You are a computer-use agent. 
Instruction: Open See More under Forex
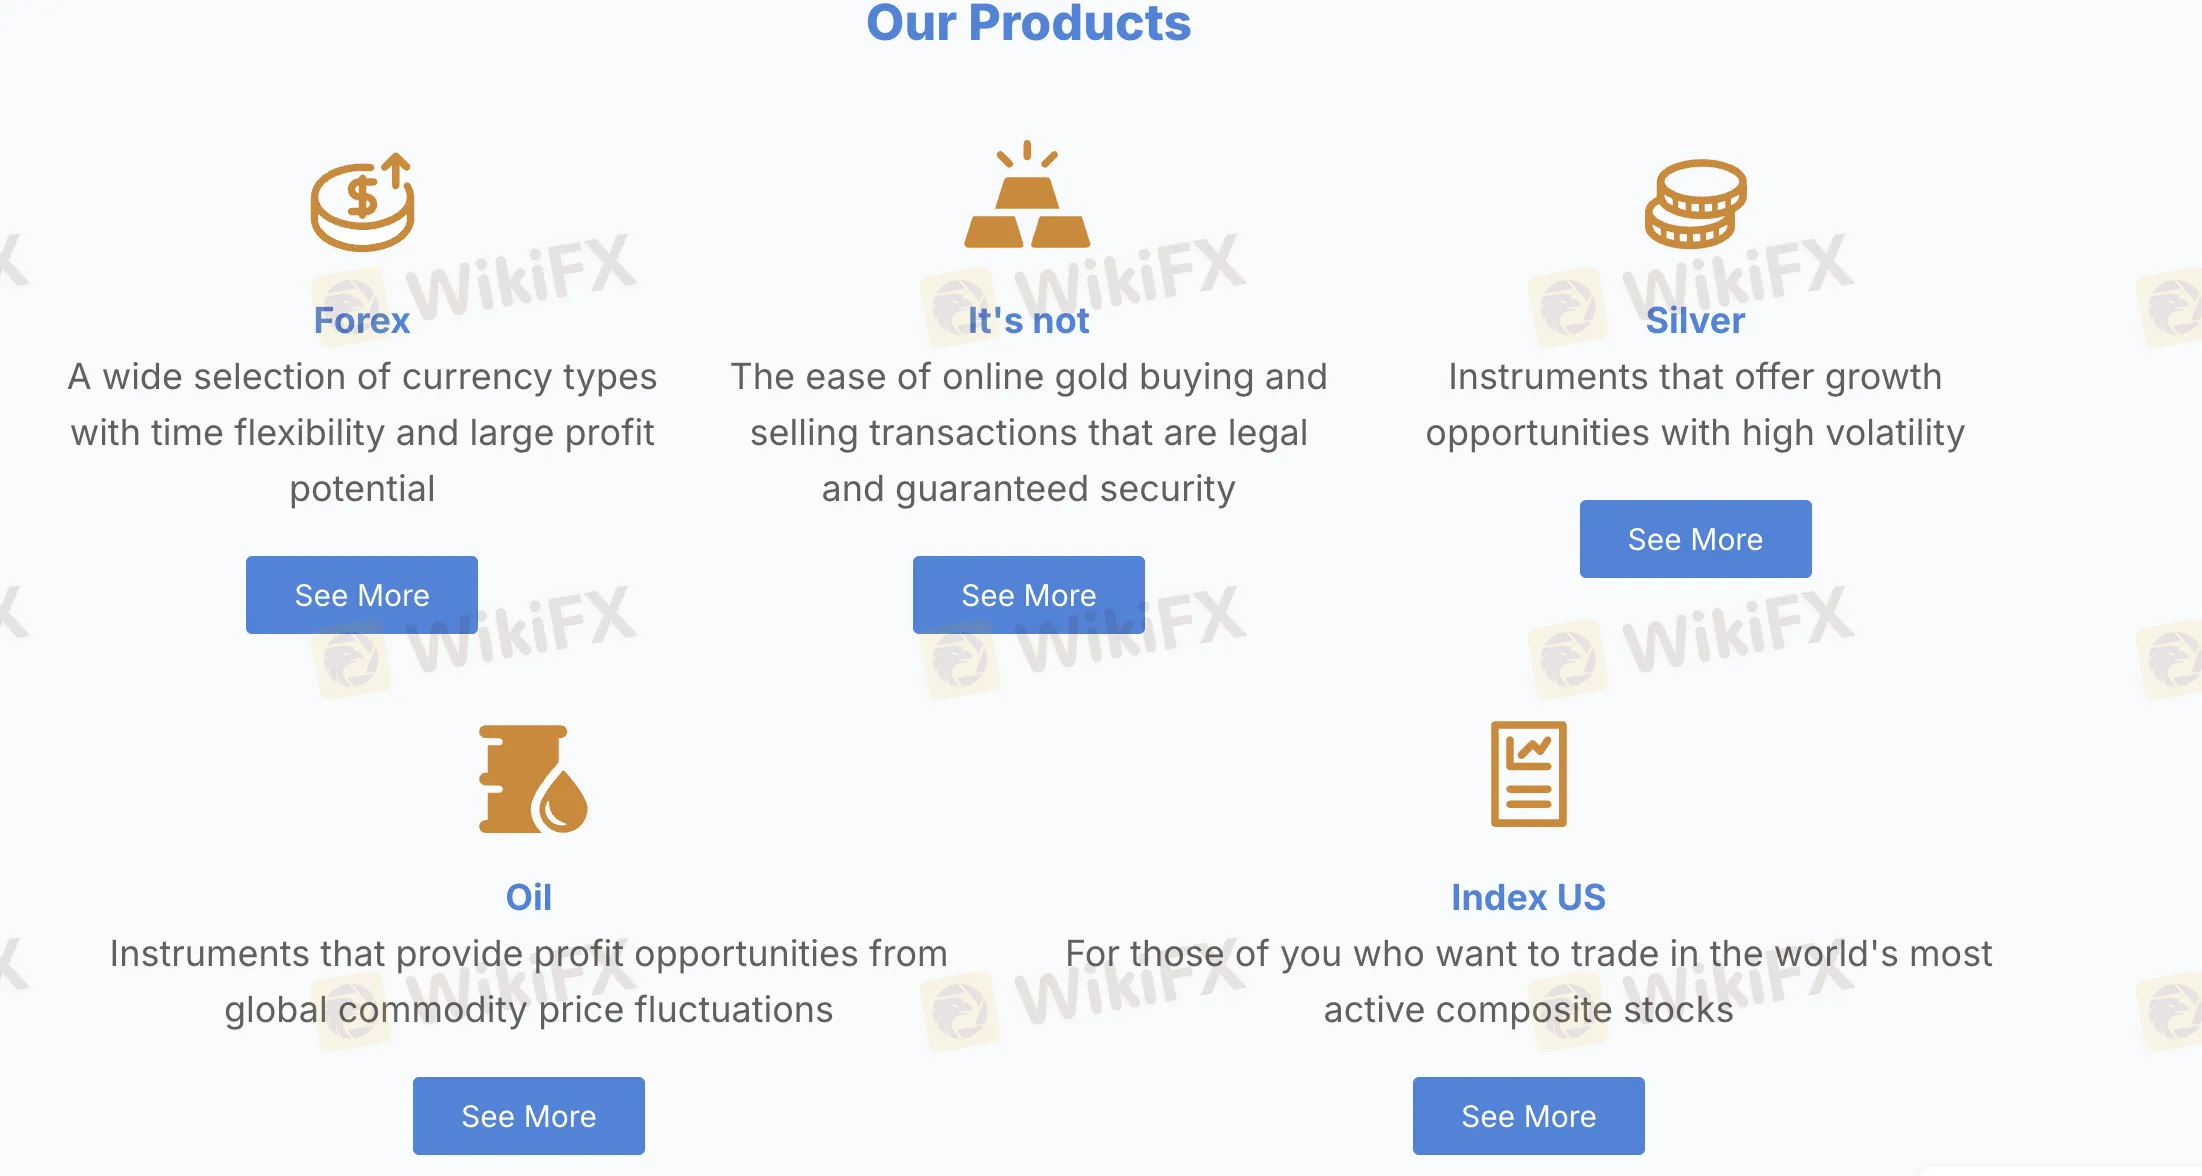[362, 595]
